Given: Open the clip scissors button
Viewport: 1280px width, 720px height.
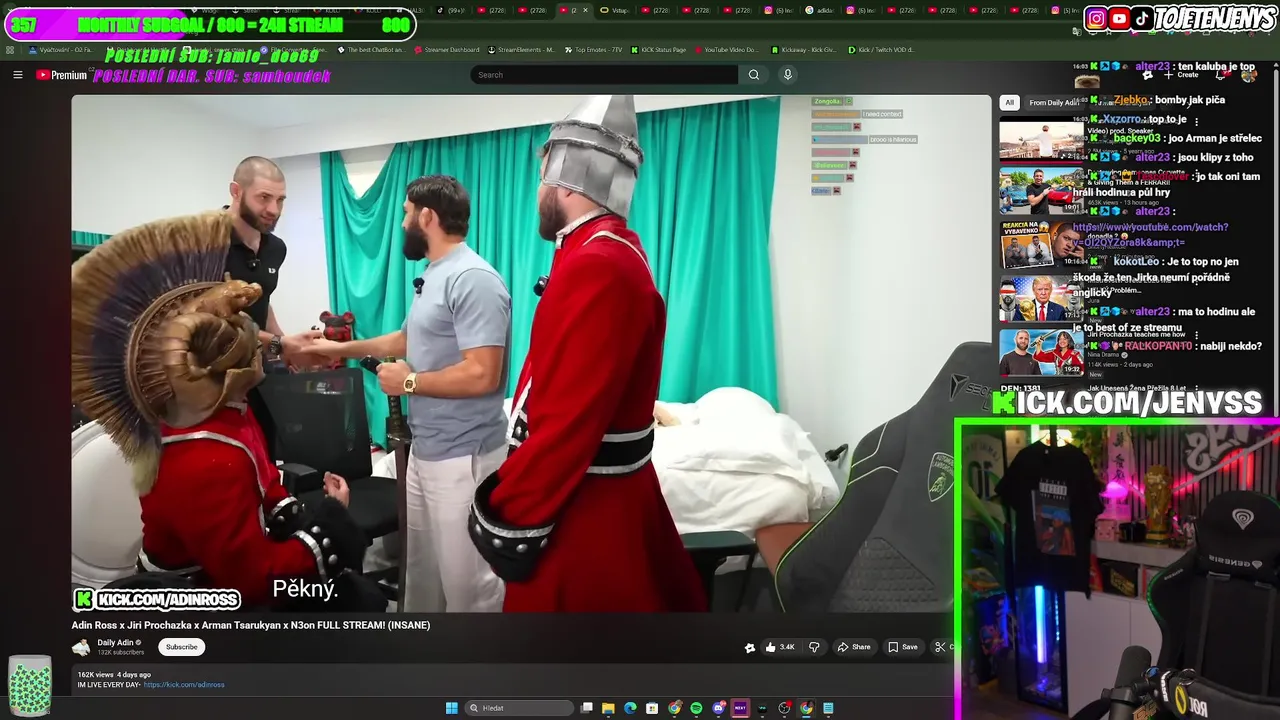Looking at the screenshot, I should (x=940, y=647).
